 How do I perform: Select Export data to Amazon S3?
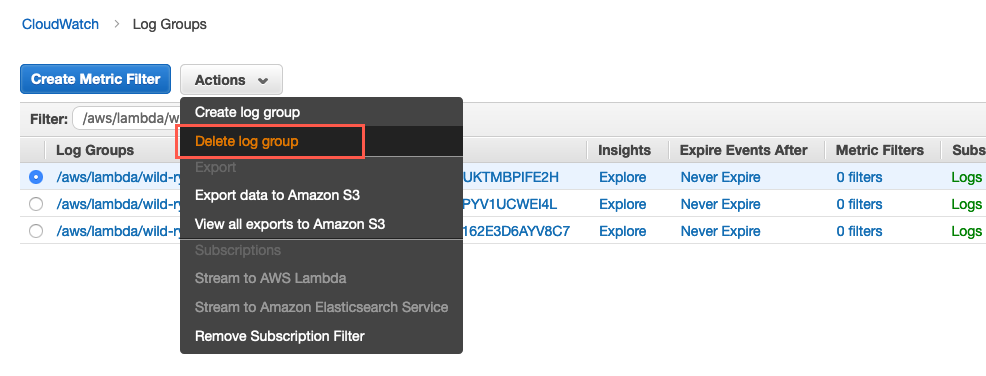pyautogui.click(x=277, y=195)
